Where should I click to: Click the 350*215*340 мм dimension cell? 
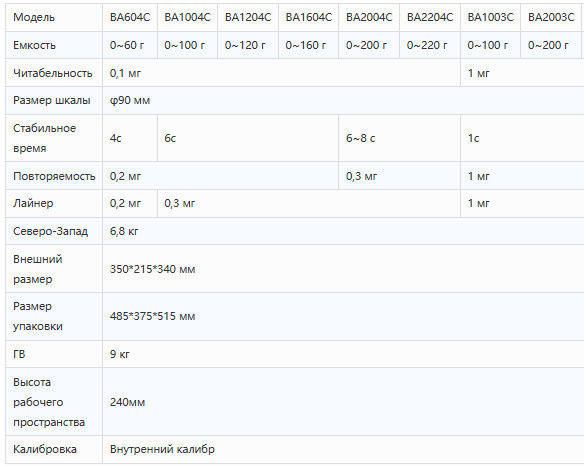[343, 269]
